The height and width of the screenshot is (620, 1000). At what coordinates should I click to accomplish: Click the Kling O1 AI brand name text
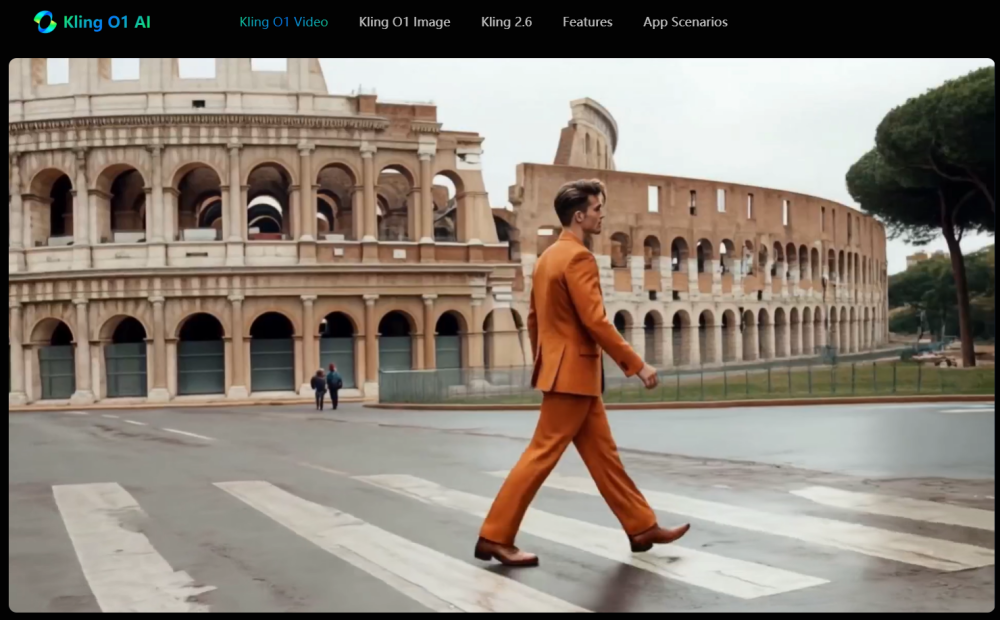coord(106,22)
